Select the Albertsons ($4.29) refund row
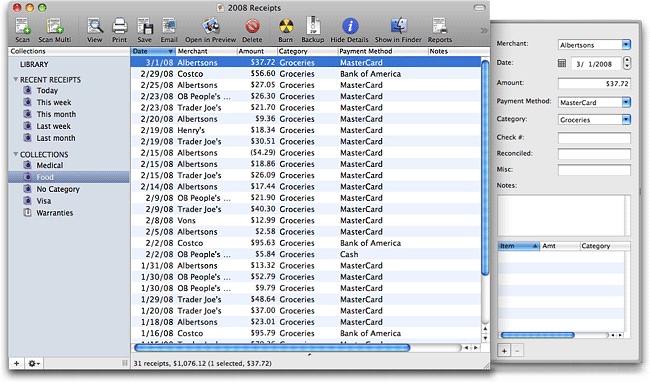Screen dimensions: 650x383 (x=306, y=153)
